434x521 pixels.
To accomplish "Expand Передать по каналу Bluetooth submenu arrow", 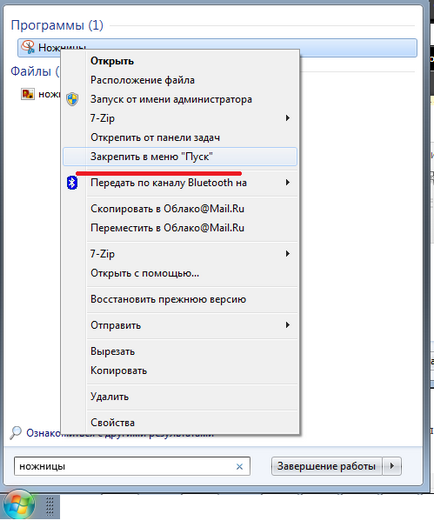I will (287, 182).
